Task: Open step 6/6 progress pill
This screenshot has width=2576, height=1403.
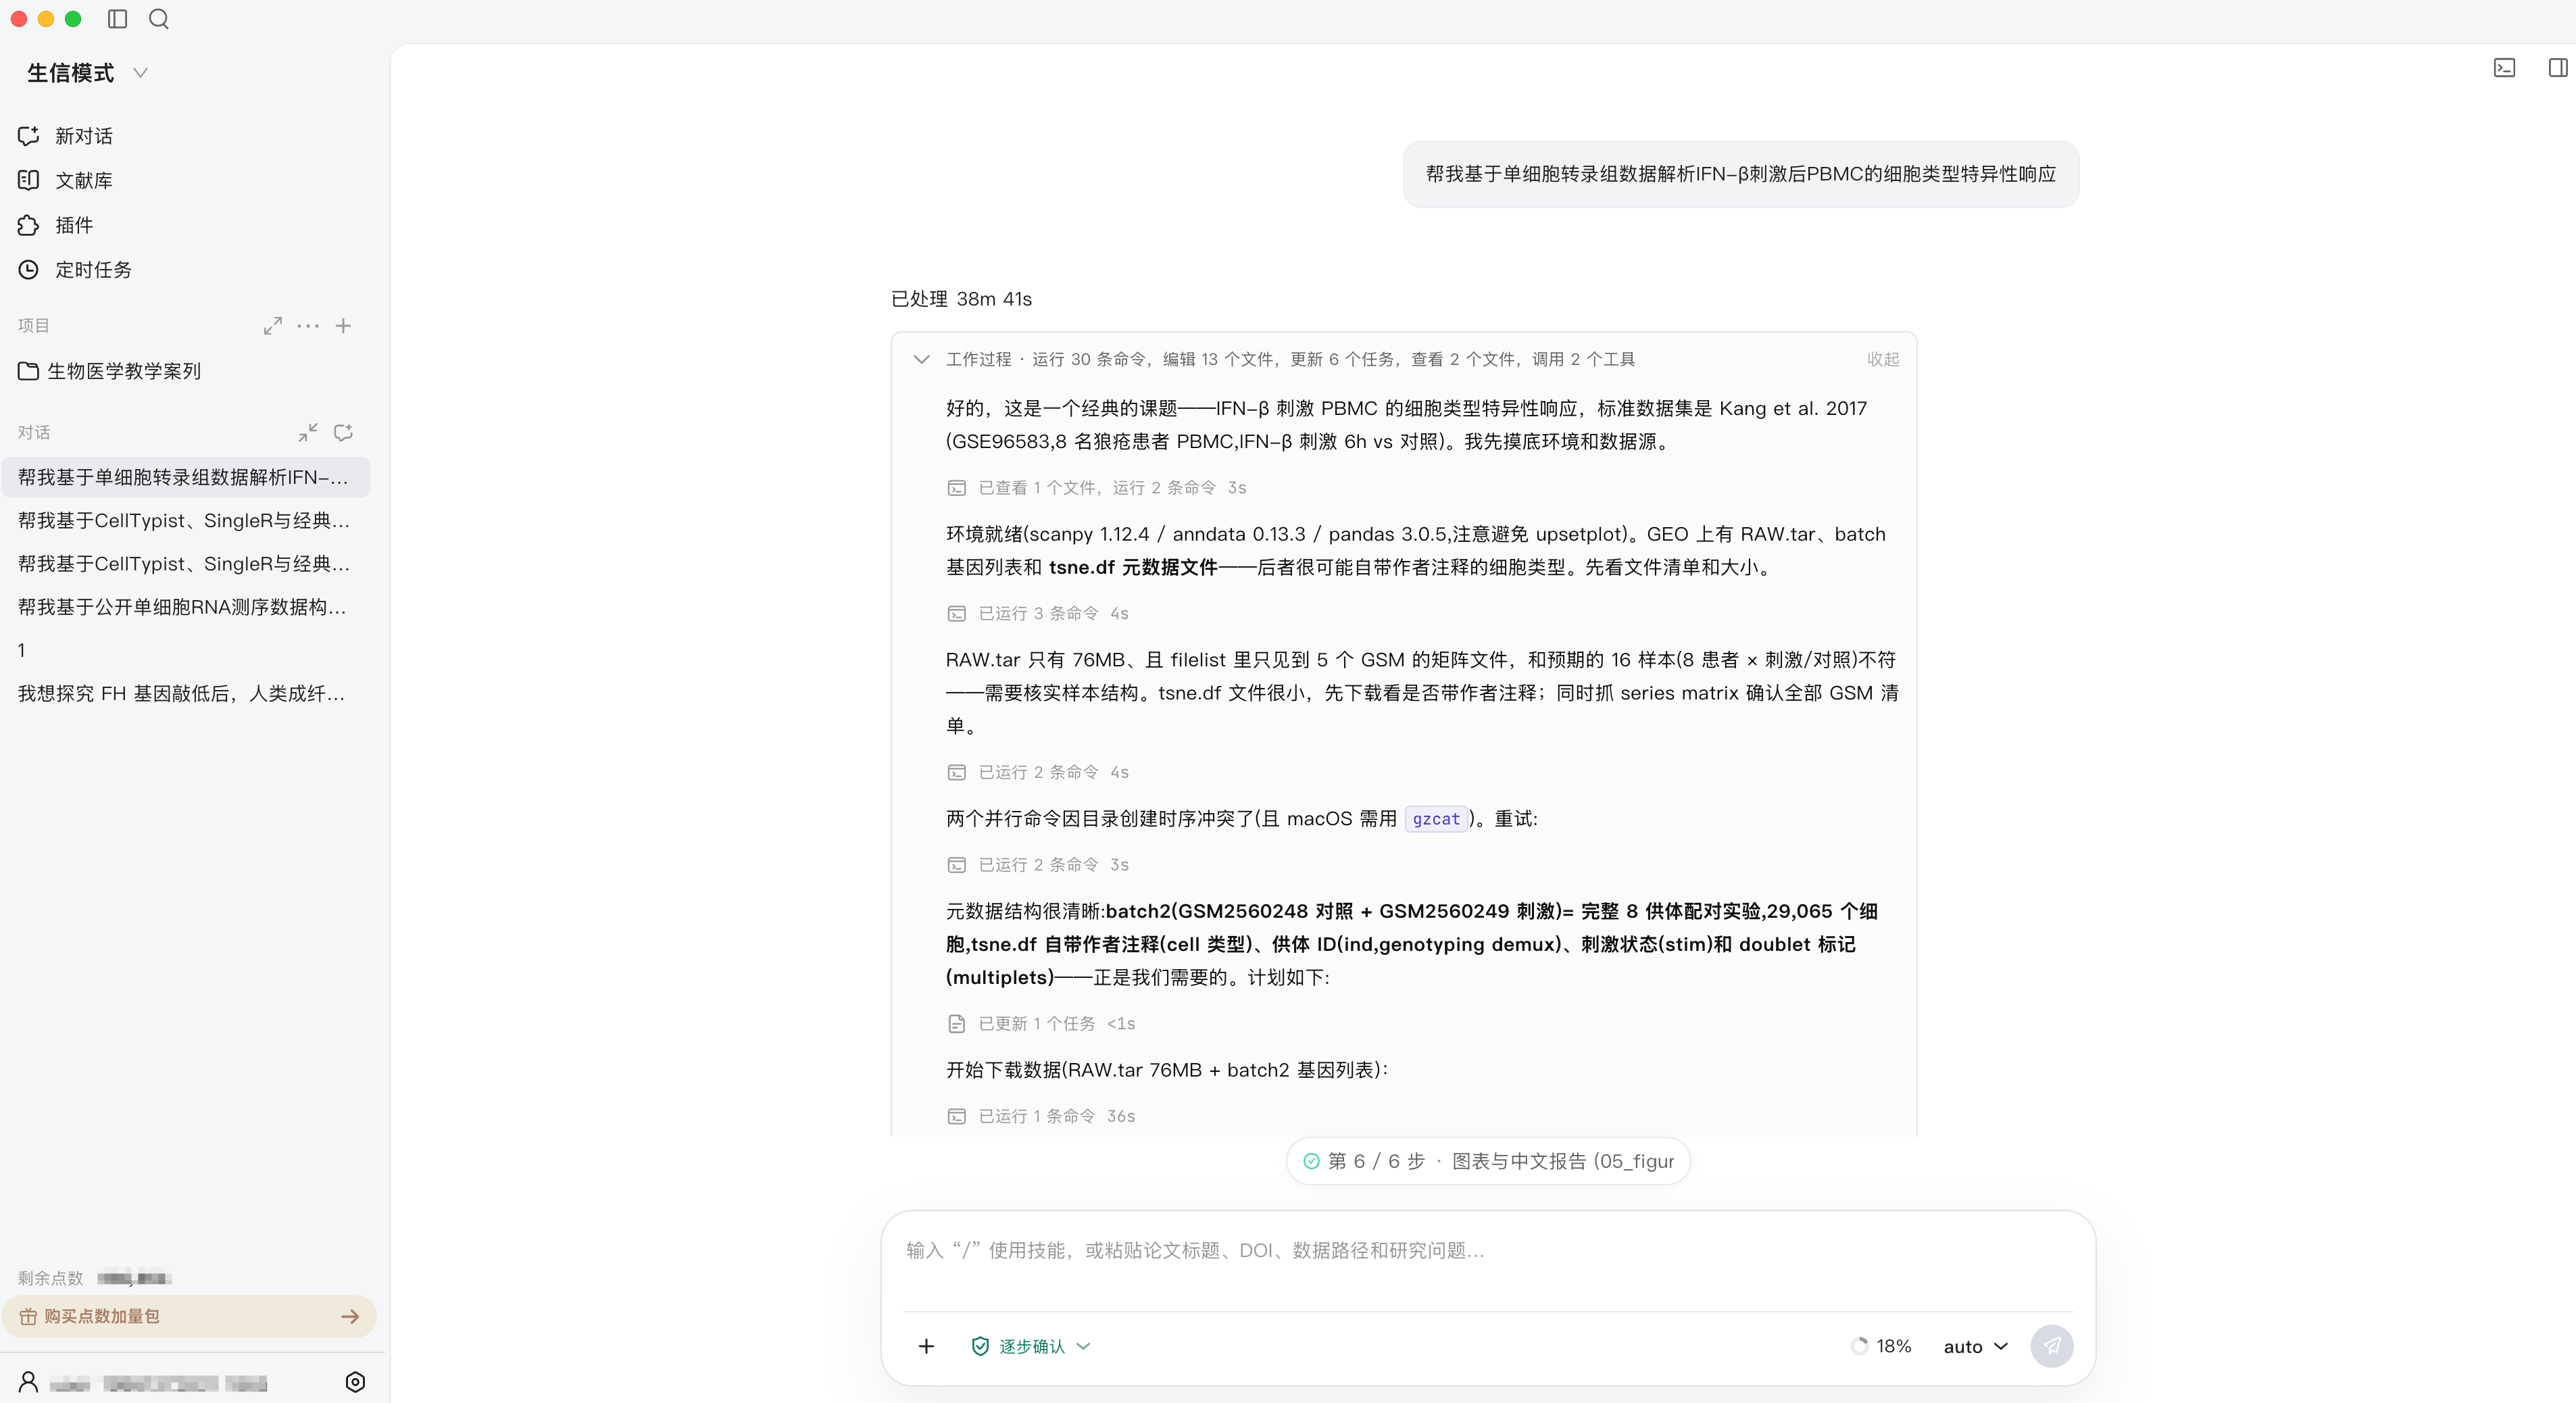Action: (1488, 1161)
